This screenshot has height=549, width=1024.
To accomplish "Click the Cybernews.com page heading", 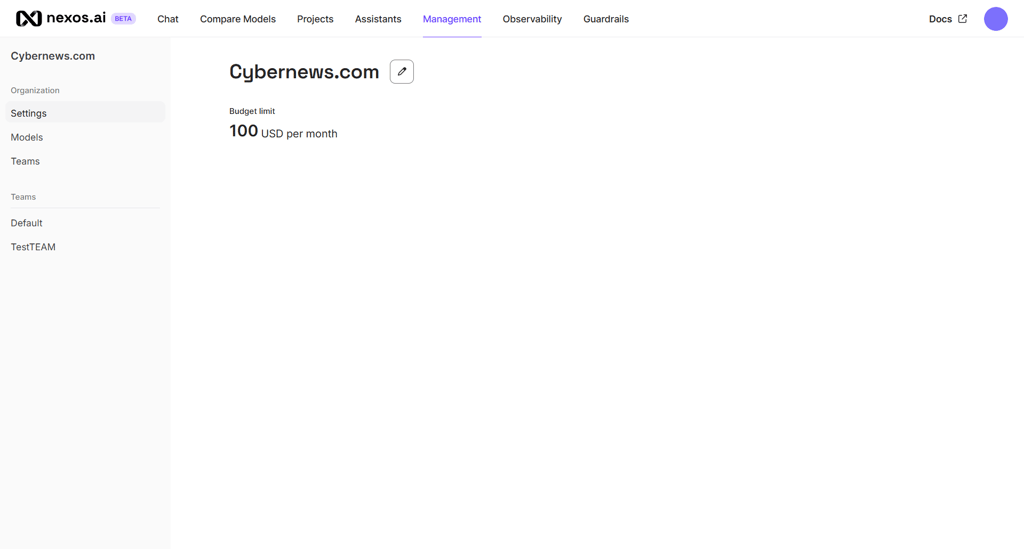I will tap(304, 72).
